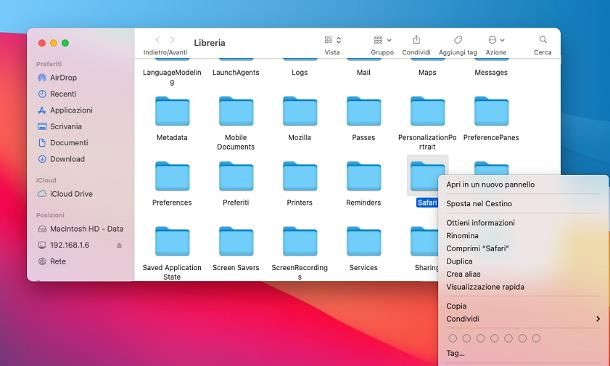Select the 192.168.1.6 network location
This screenshot has height=366, width=610.
[63, 245]
